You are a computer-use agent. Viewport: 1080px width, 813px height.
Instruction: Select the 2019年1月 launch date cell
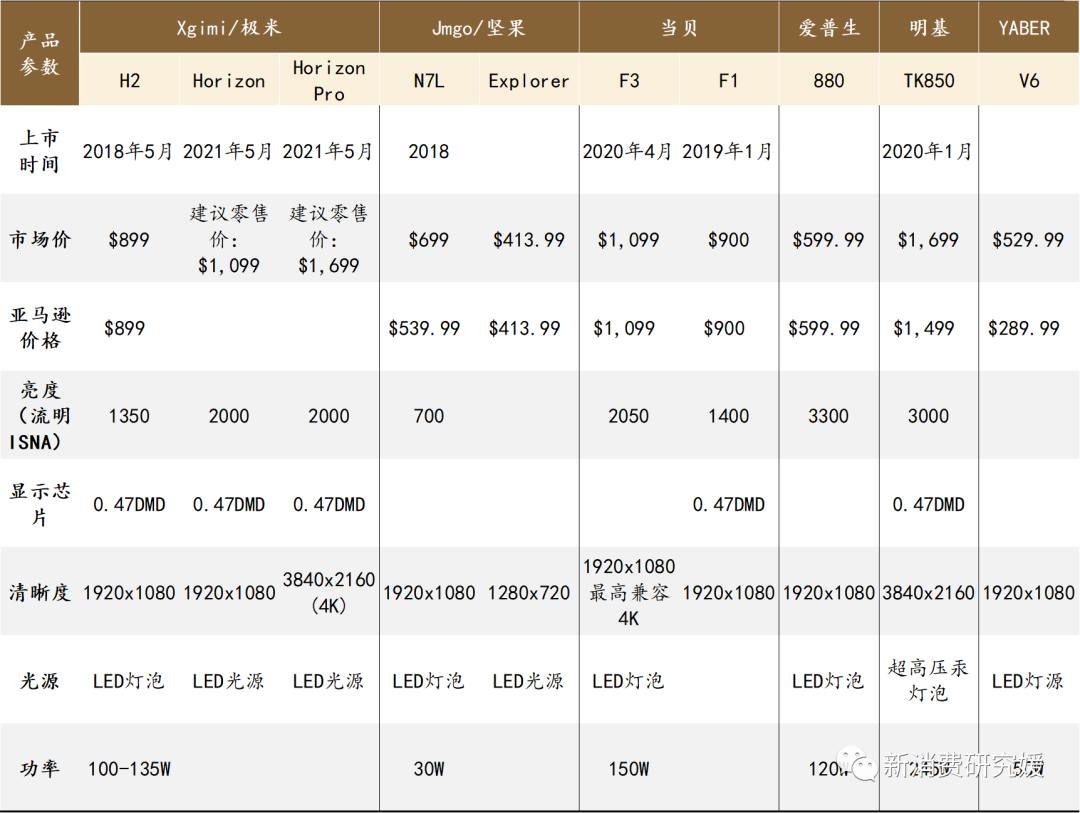coord(727,151)
